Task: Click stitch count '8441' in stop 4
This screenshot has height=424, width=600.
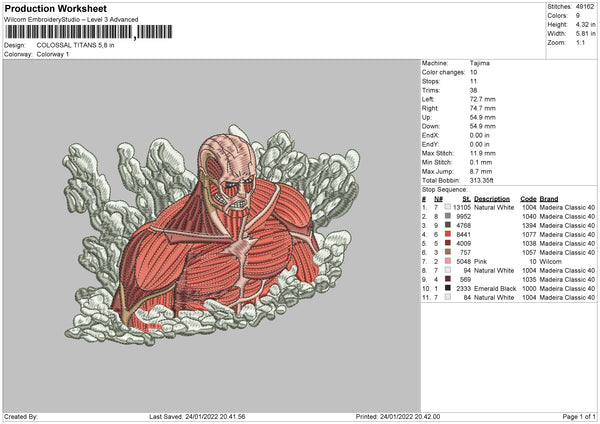Action: pos(463,235)
